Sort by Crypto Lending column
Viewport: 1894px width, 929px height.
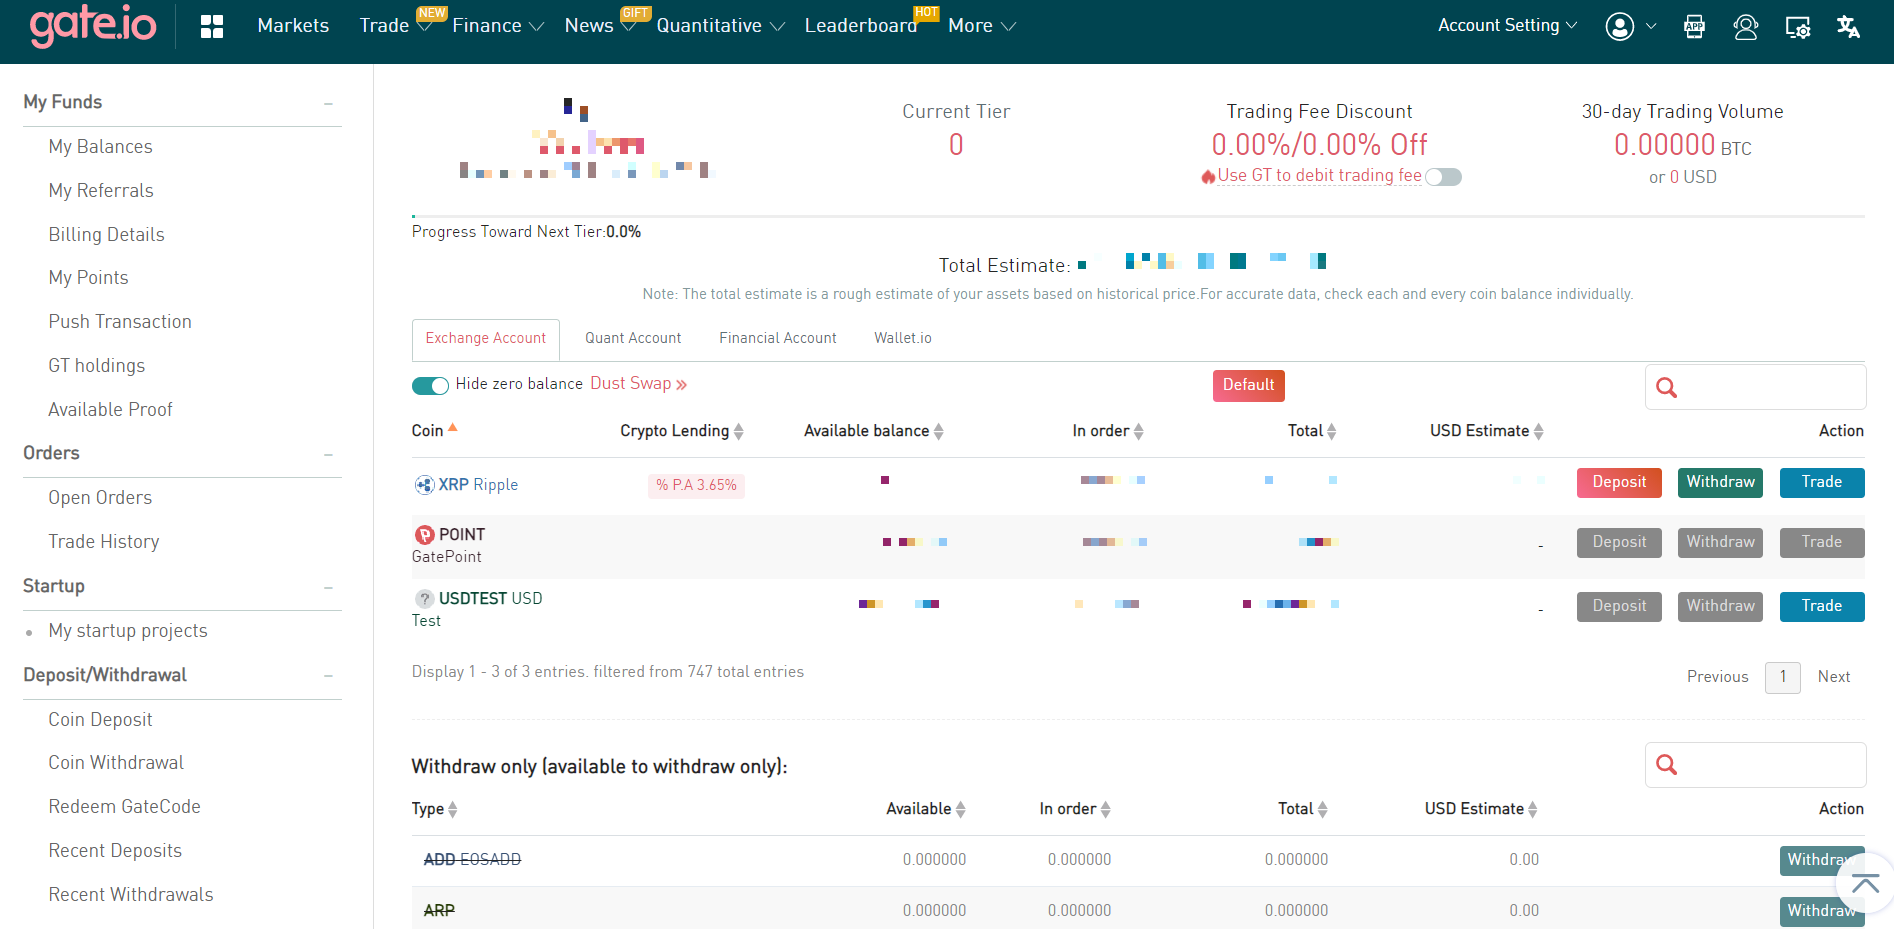[739, 431]
